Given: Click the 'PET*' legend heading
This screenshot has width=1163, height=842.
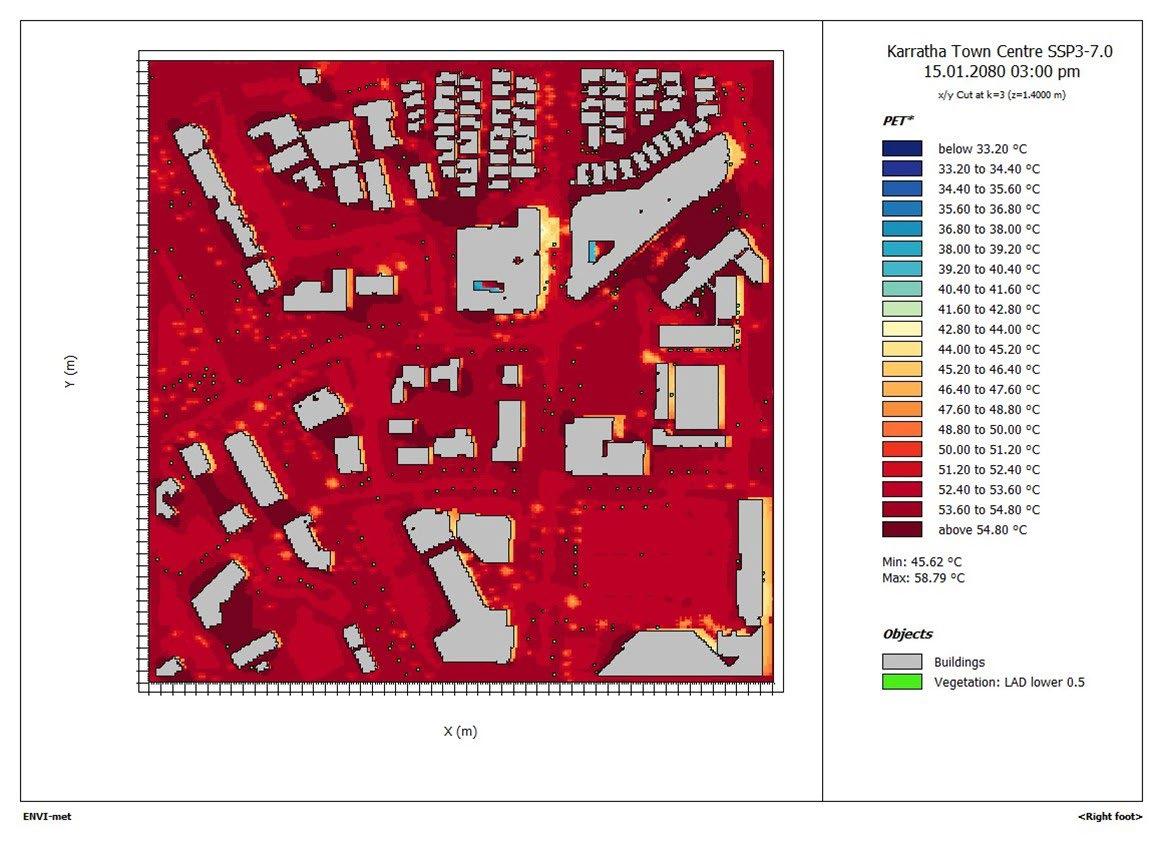Looking at the screenshot, I should pyautogui.click(x=898, y=120).
